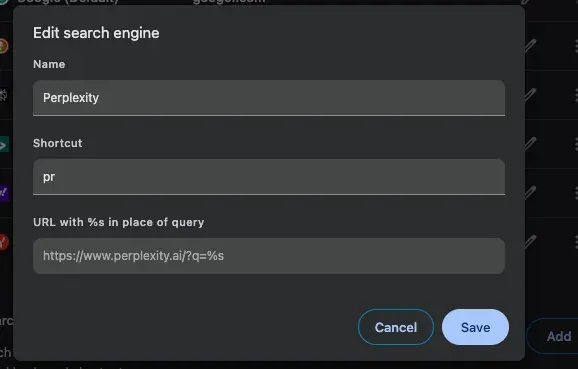The image size is (578, 369).
Task: Click the edit pencil in the grey Perplexity icon row
Action: click(531, 95)
